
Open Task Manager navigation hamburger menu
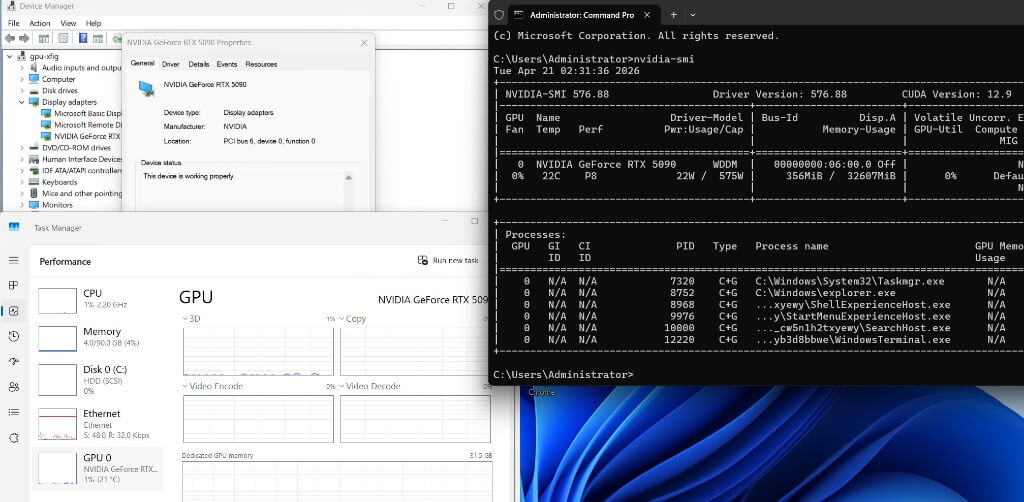[x=14, y=260]
